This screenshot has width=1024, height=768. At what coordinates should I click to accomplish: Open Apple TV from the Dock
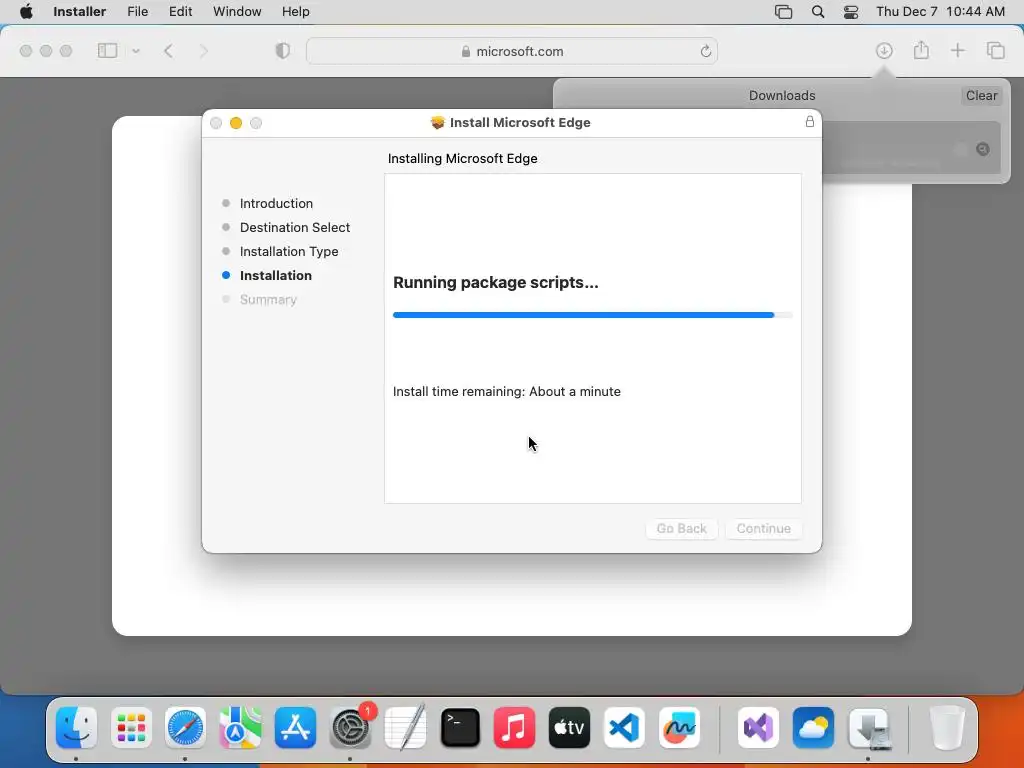(569, 728)
